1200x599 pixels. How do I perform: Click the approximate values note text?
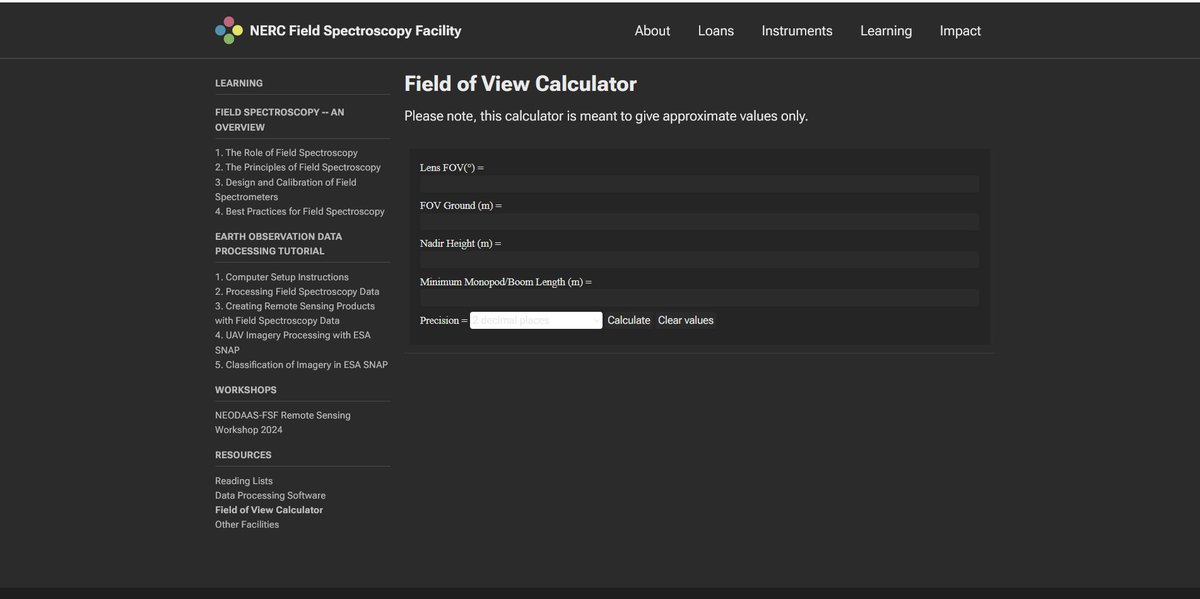[x=606, y=116]
